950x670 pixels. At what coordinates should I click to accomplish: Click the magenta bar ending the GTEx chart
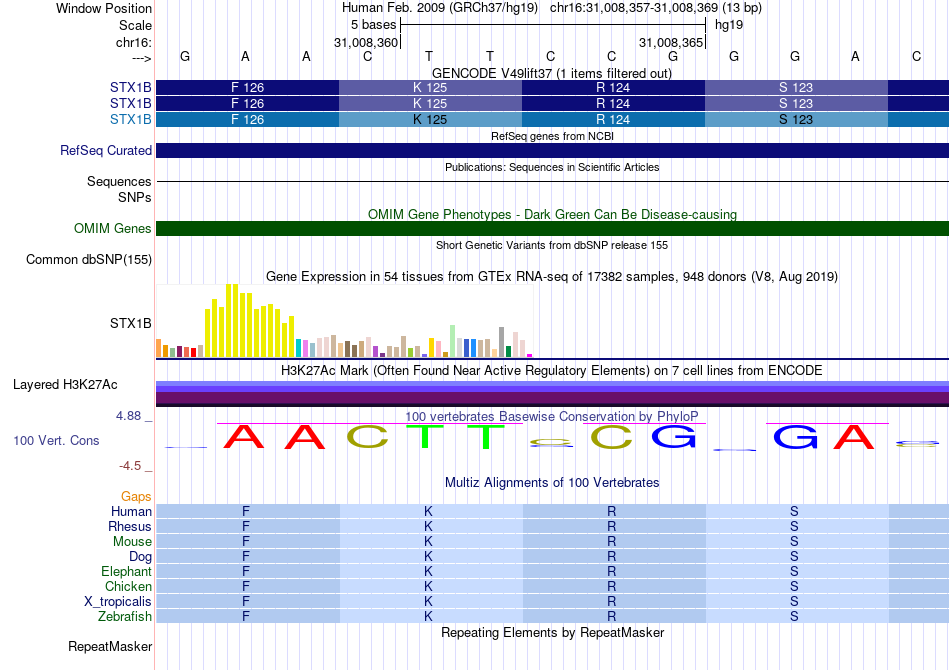[530, 356]
